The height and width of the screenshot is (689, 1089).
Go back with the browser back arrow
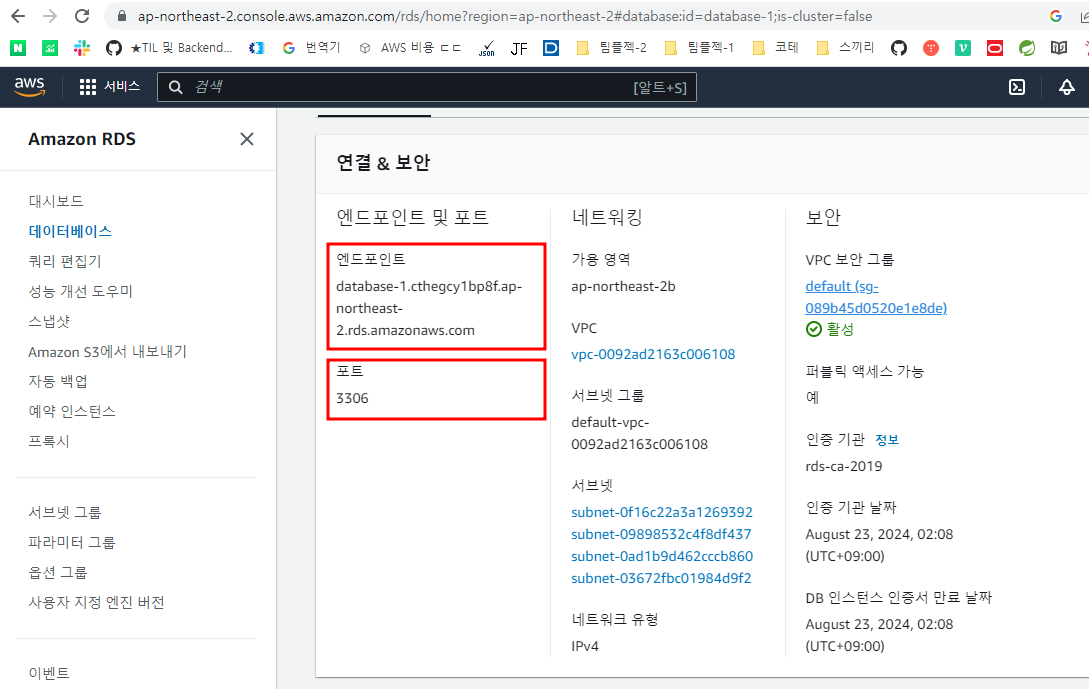(x=18, y=16)
